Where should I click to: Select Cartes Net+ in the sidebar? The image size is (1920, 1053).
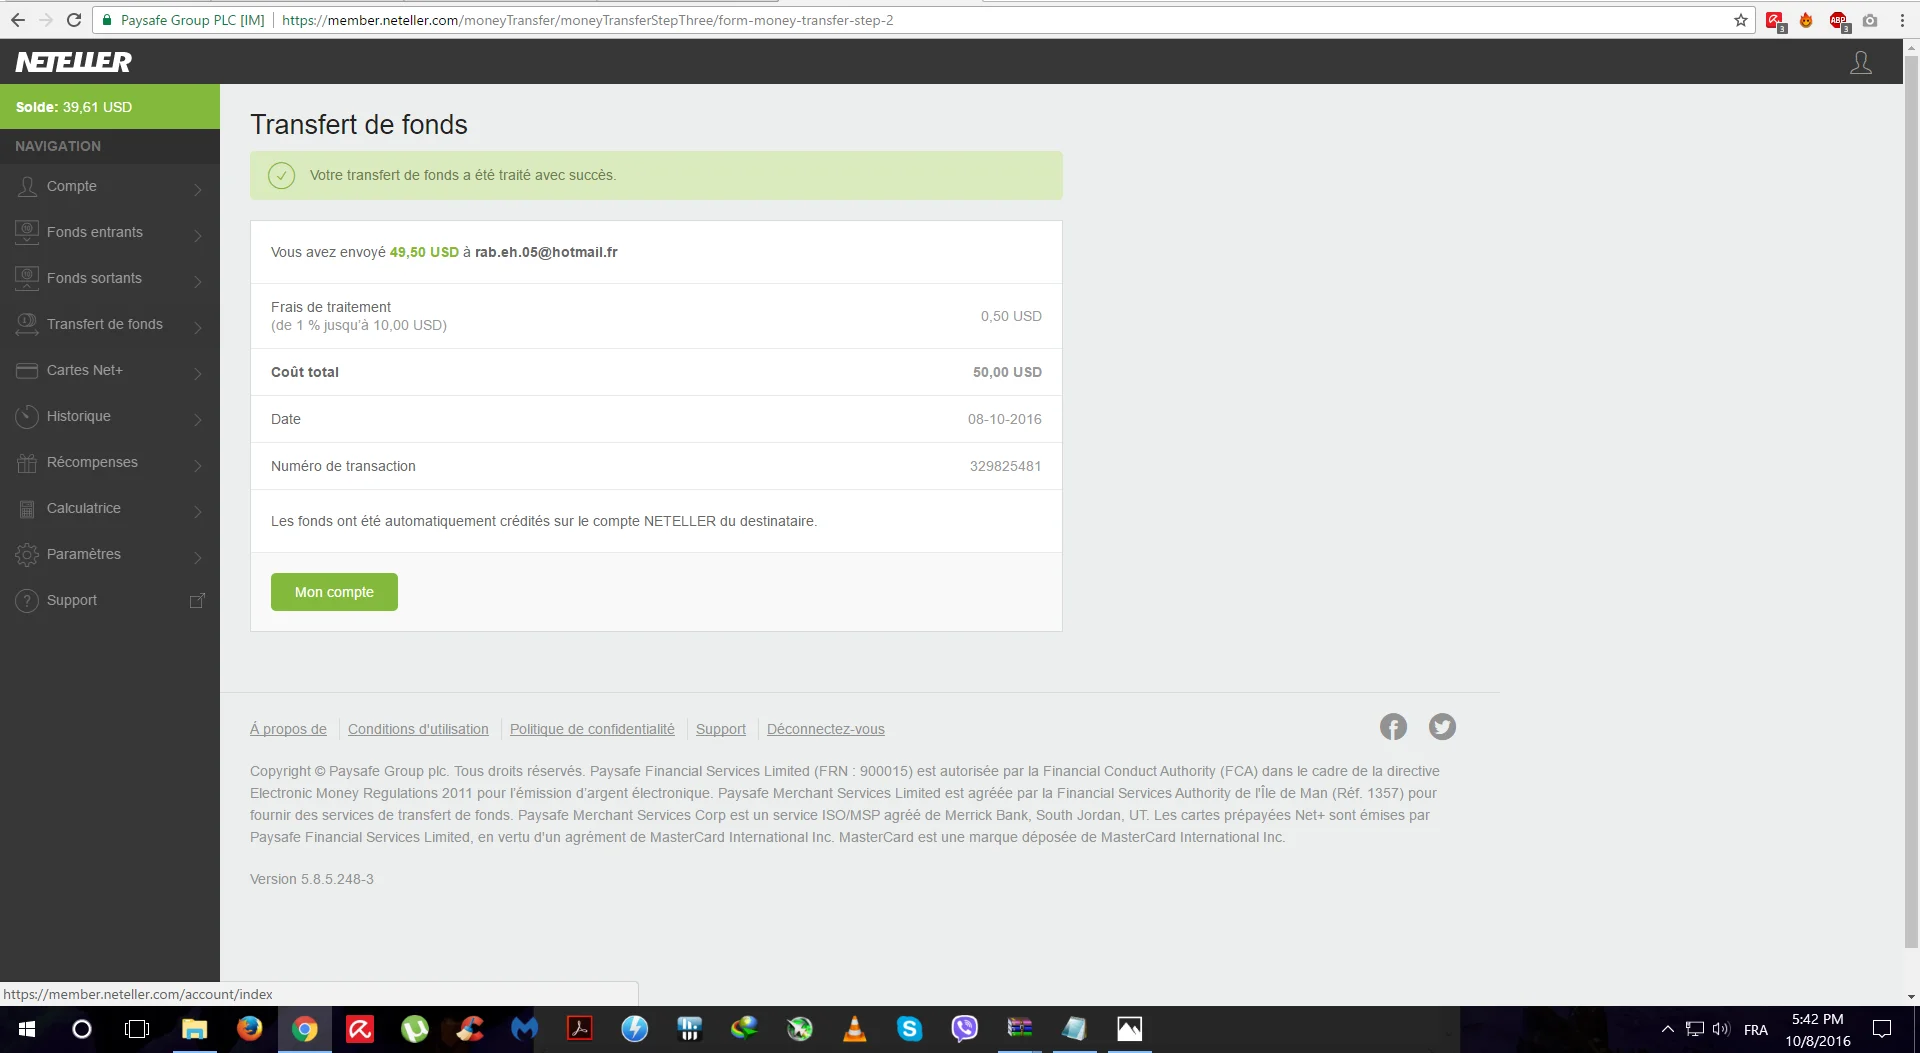click(85, 370)
